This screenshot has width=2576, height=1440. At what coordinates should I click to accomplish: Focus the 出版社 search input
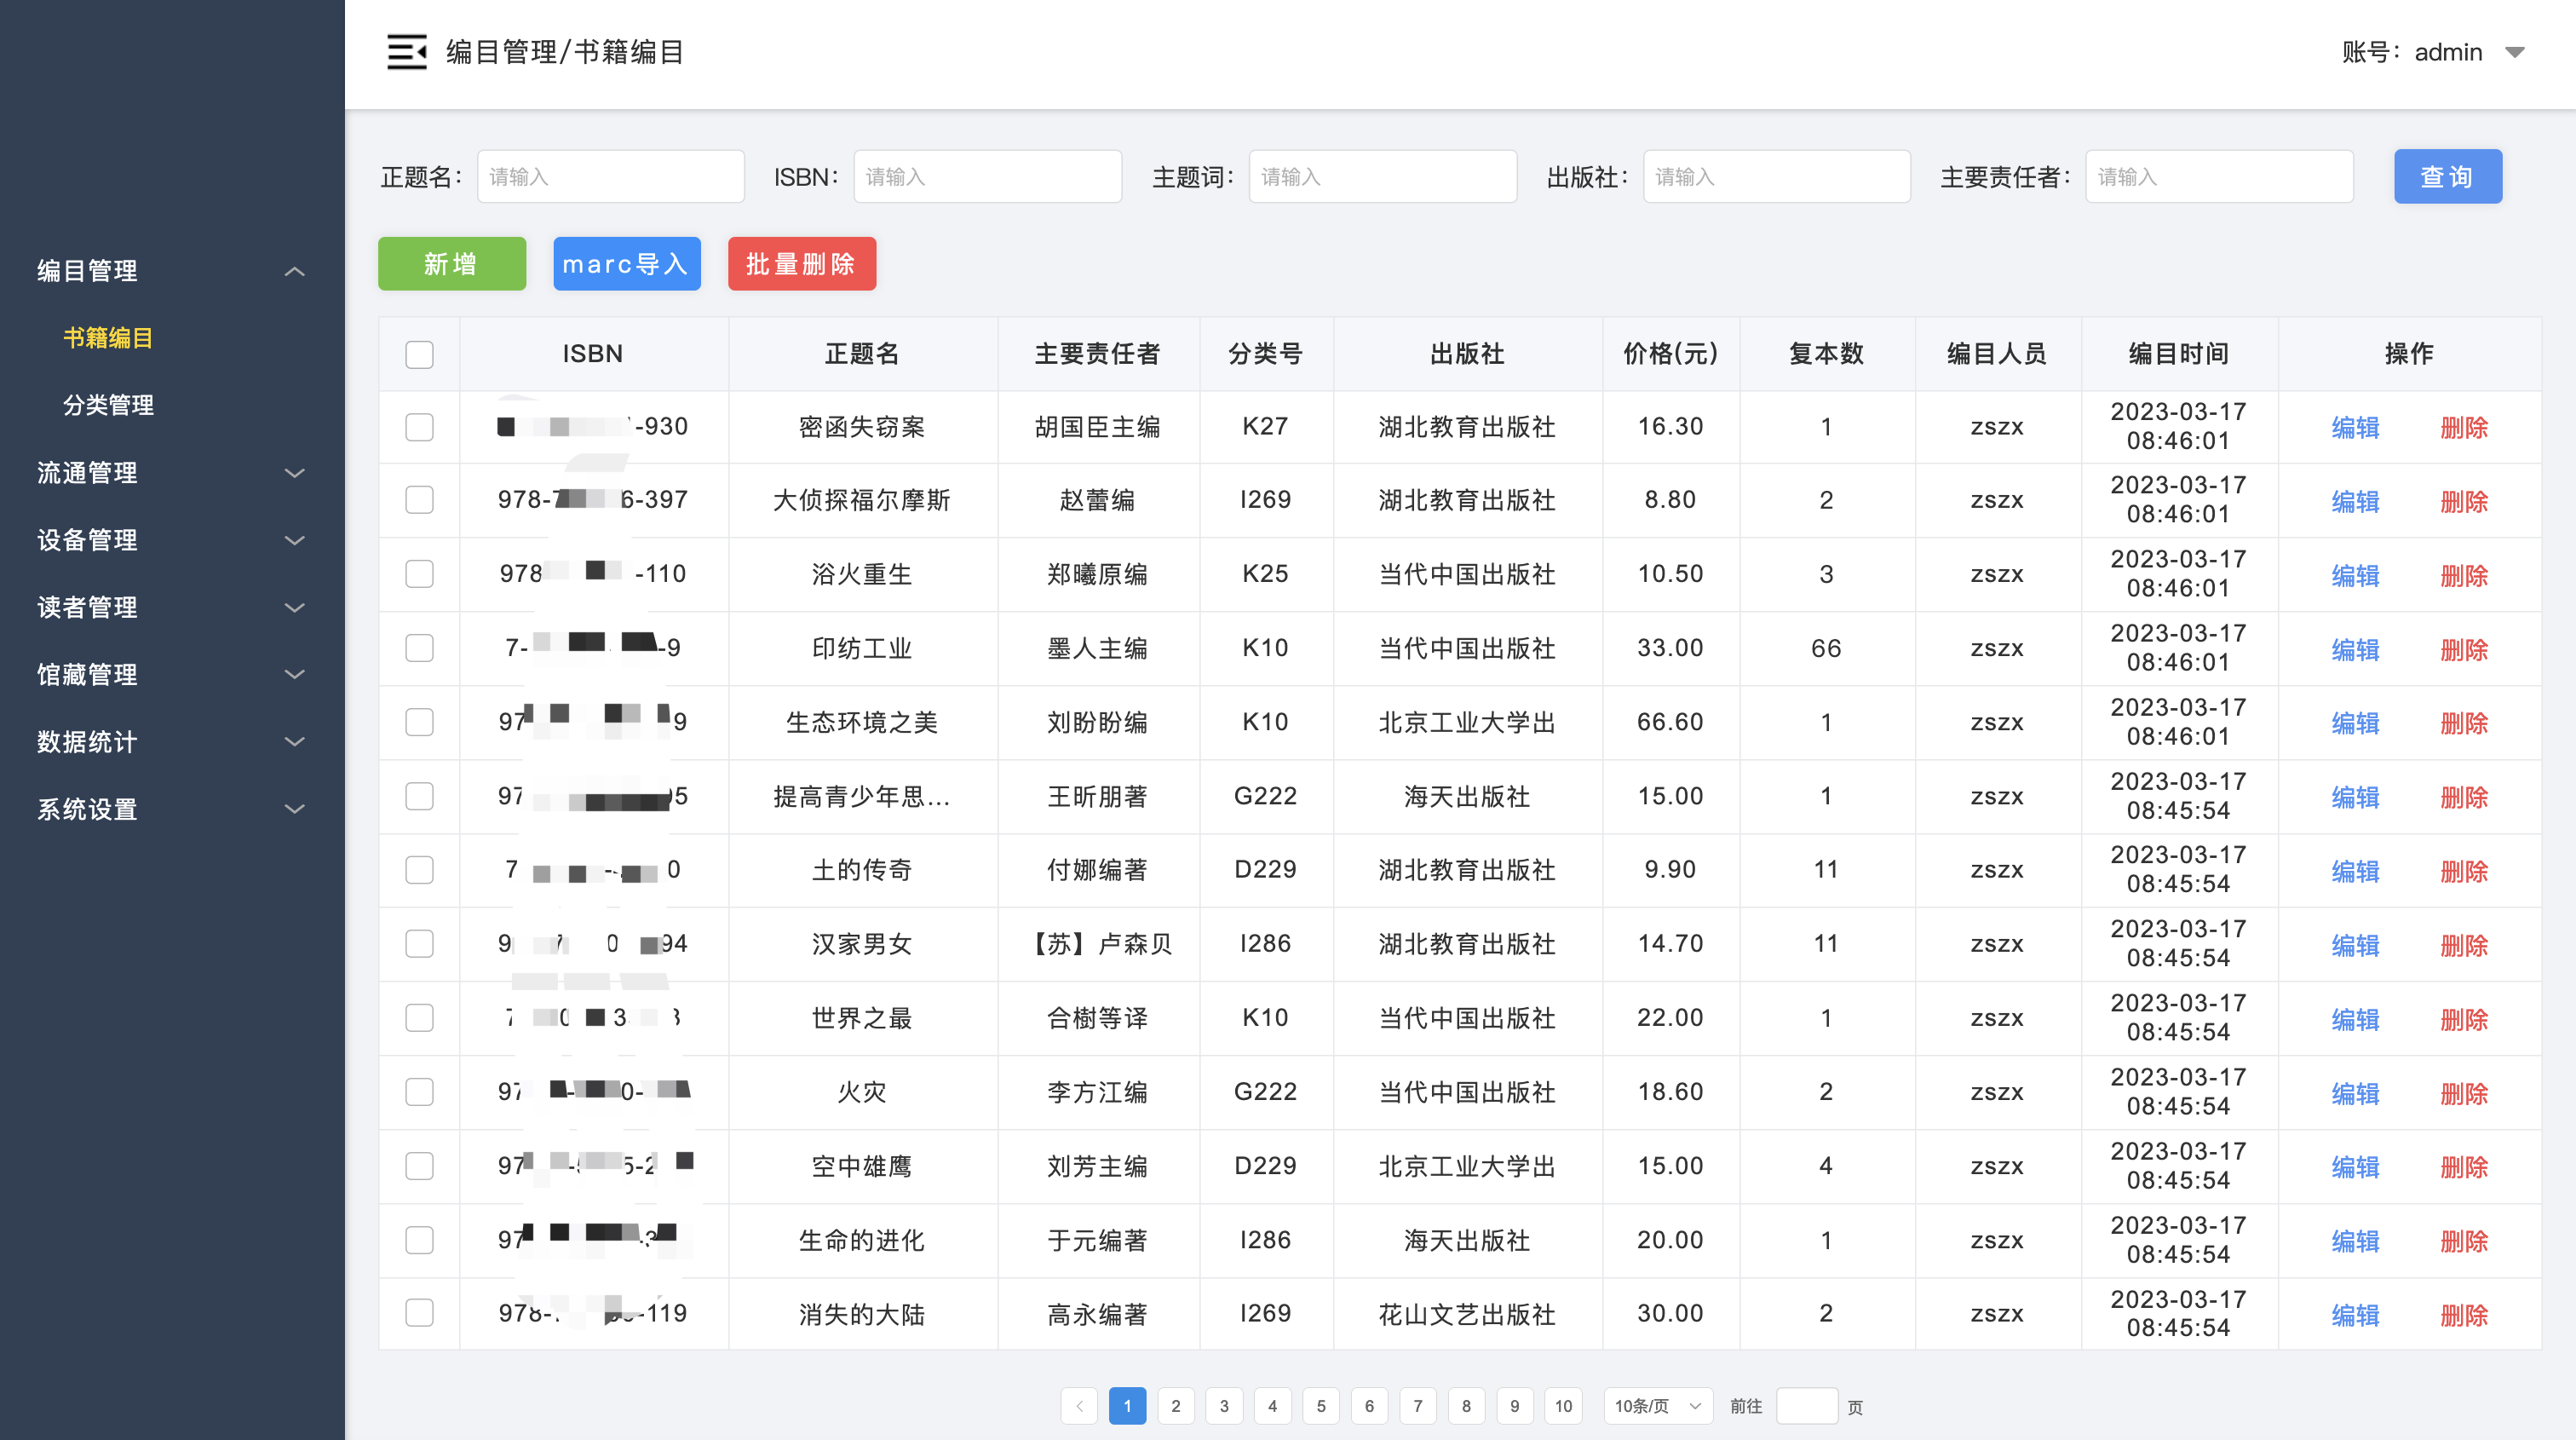click(x=1776, y=177)
